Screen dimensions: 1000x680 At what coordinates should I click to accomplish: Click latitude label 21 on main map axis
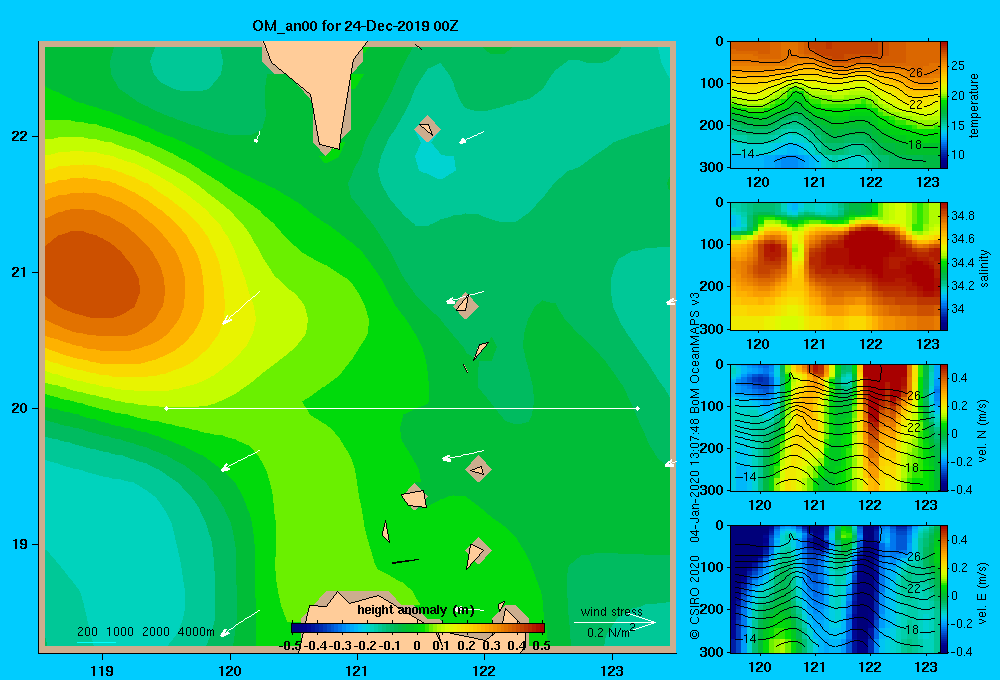20,272
